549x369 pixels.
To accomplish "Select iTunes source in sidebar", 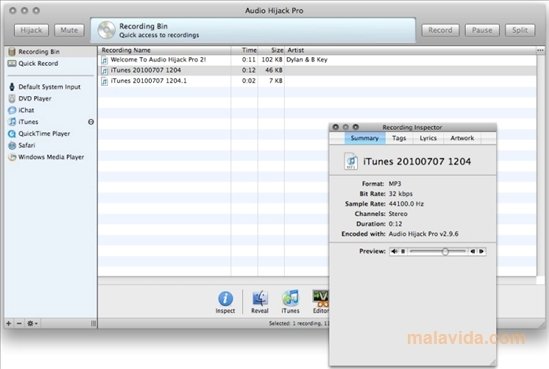I will tap(51, 122).
